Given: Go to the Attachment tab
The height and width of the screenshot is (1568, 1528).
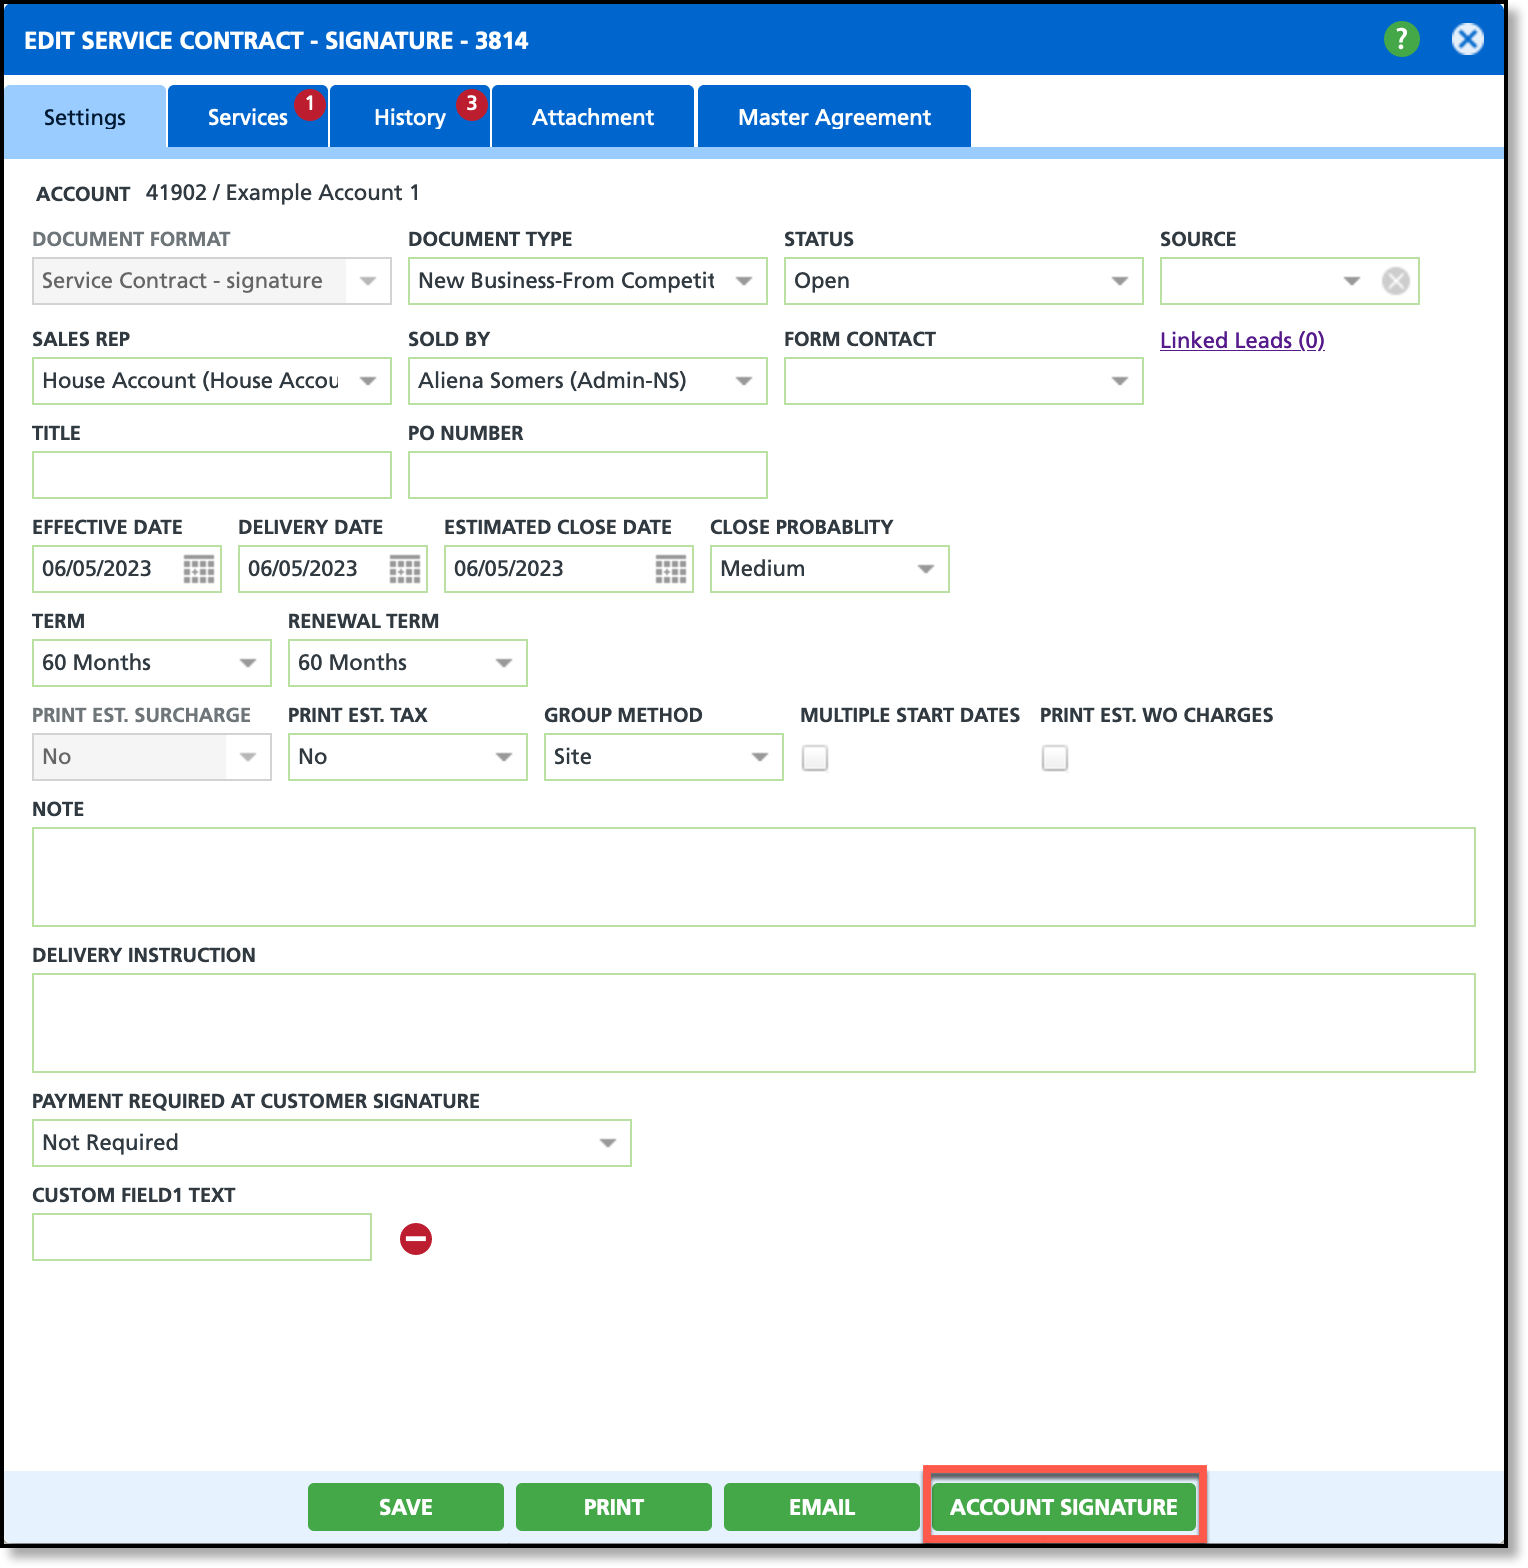Looking at the screenshot, I should point(593,117).
